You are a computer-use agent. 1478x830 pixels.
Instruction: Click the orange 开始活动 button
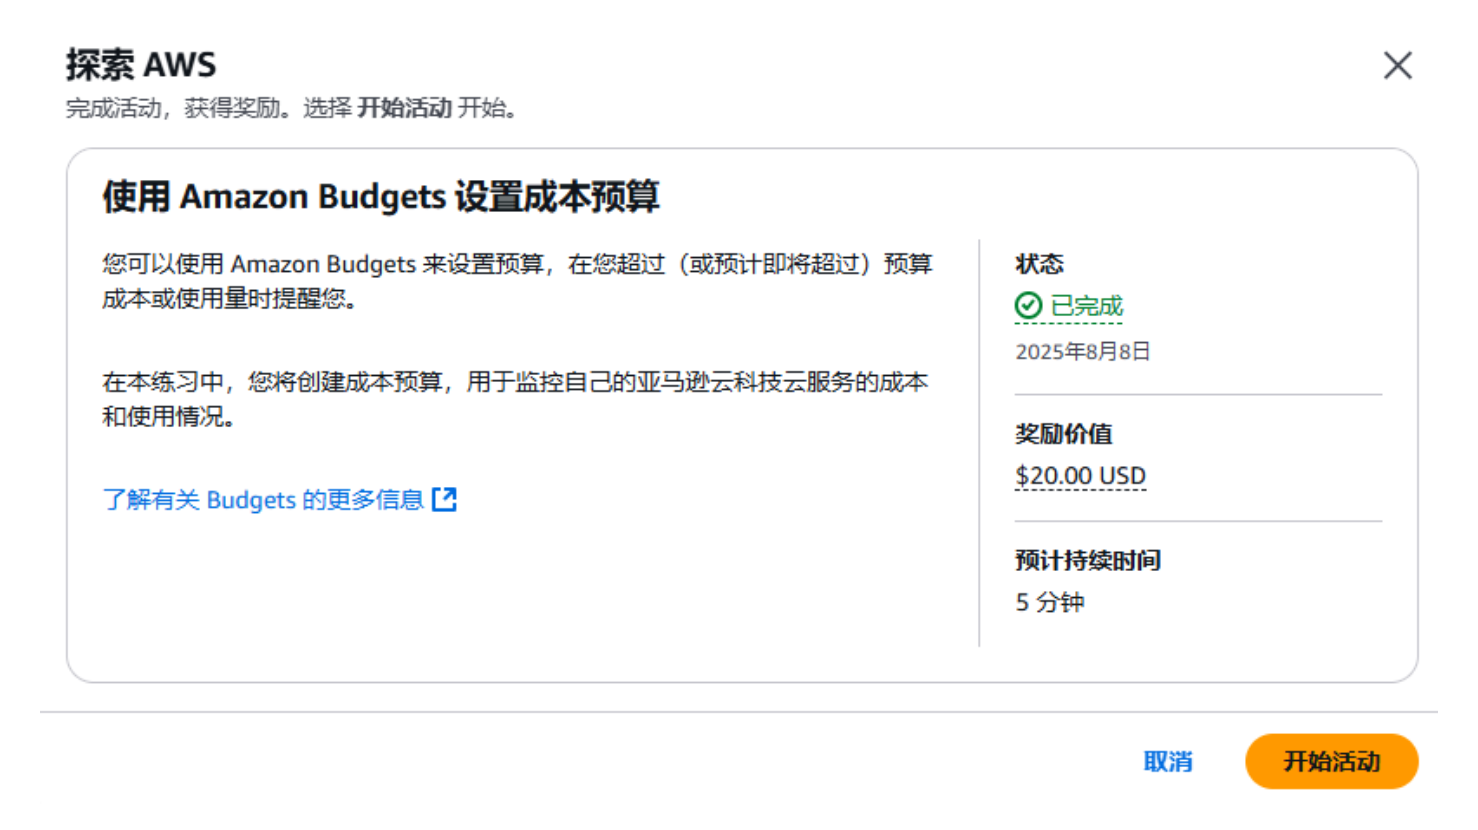1331,761
